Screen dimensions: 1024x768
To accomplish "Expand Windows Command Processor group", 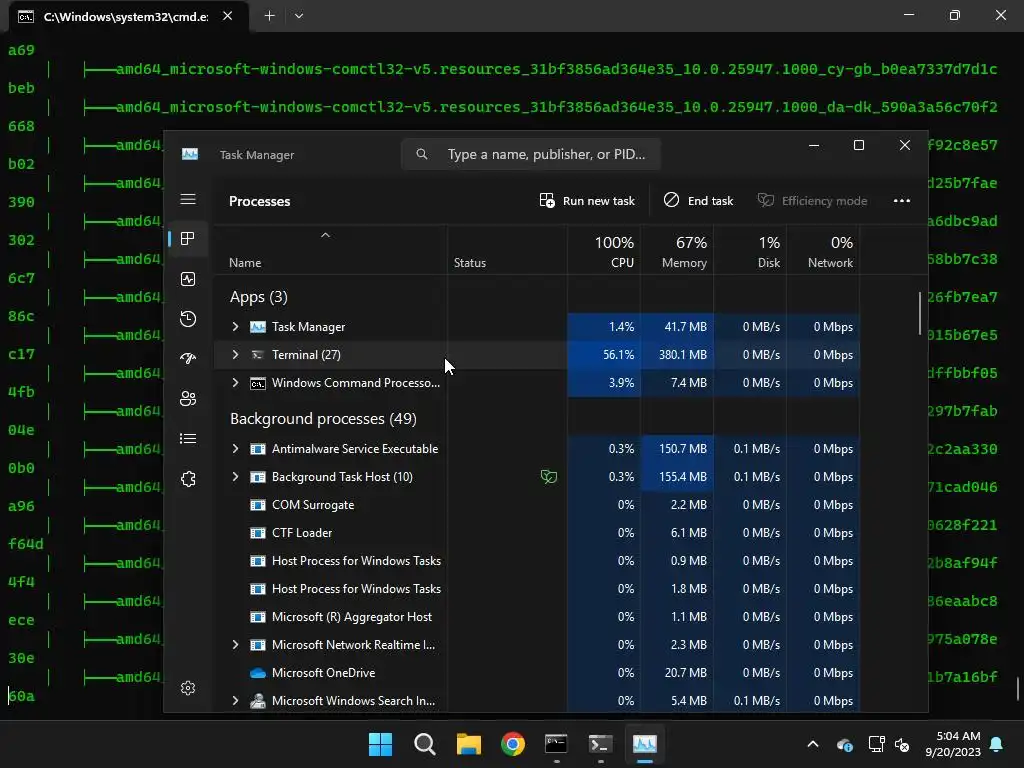I will coord(235,383).
